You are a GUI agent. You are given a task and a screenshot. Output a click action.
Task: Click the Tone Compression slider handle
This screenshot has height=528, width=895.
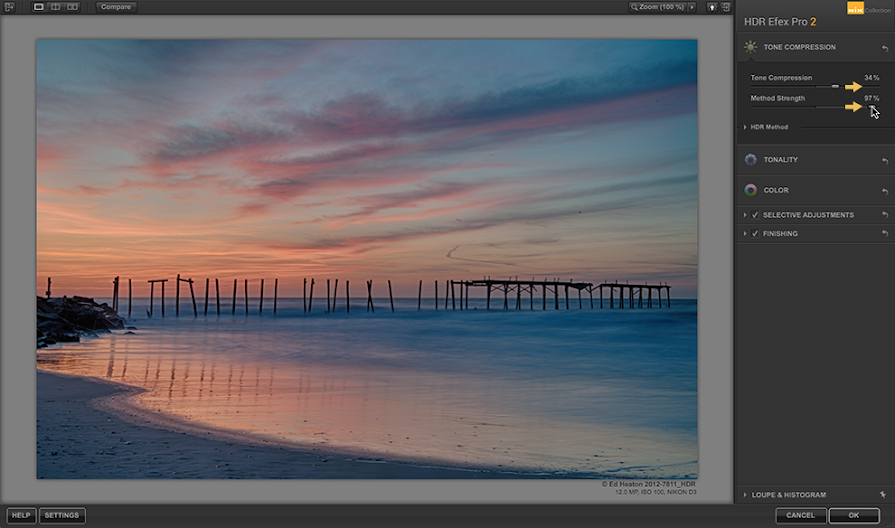[x=835, y=87]
